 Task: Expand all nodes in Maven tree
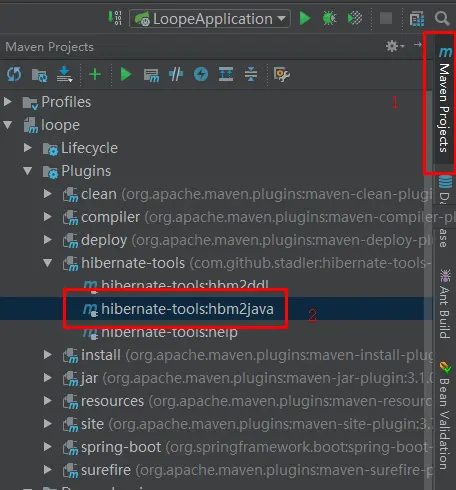click(x=226, y=74)
